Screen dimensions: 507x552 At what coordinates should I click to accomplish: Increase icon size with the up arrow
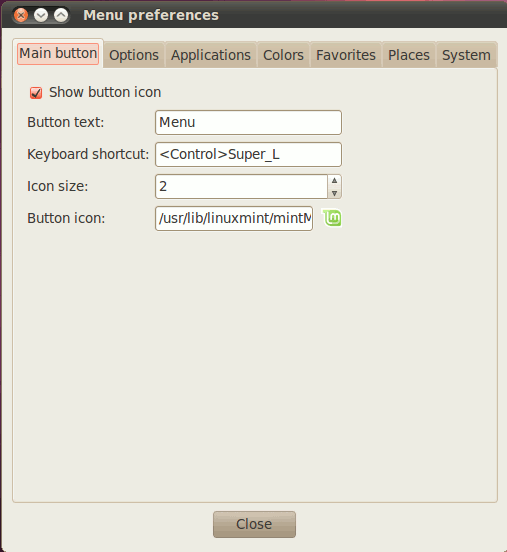pos(334,180)
